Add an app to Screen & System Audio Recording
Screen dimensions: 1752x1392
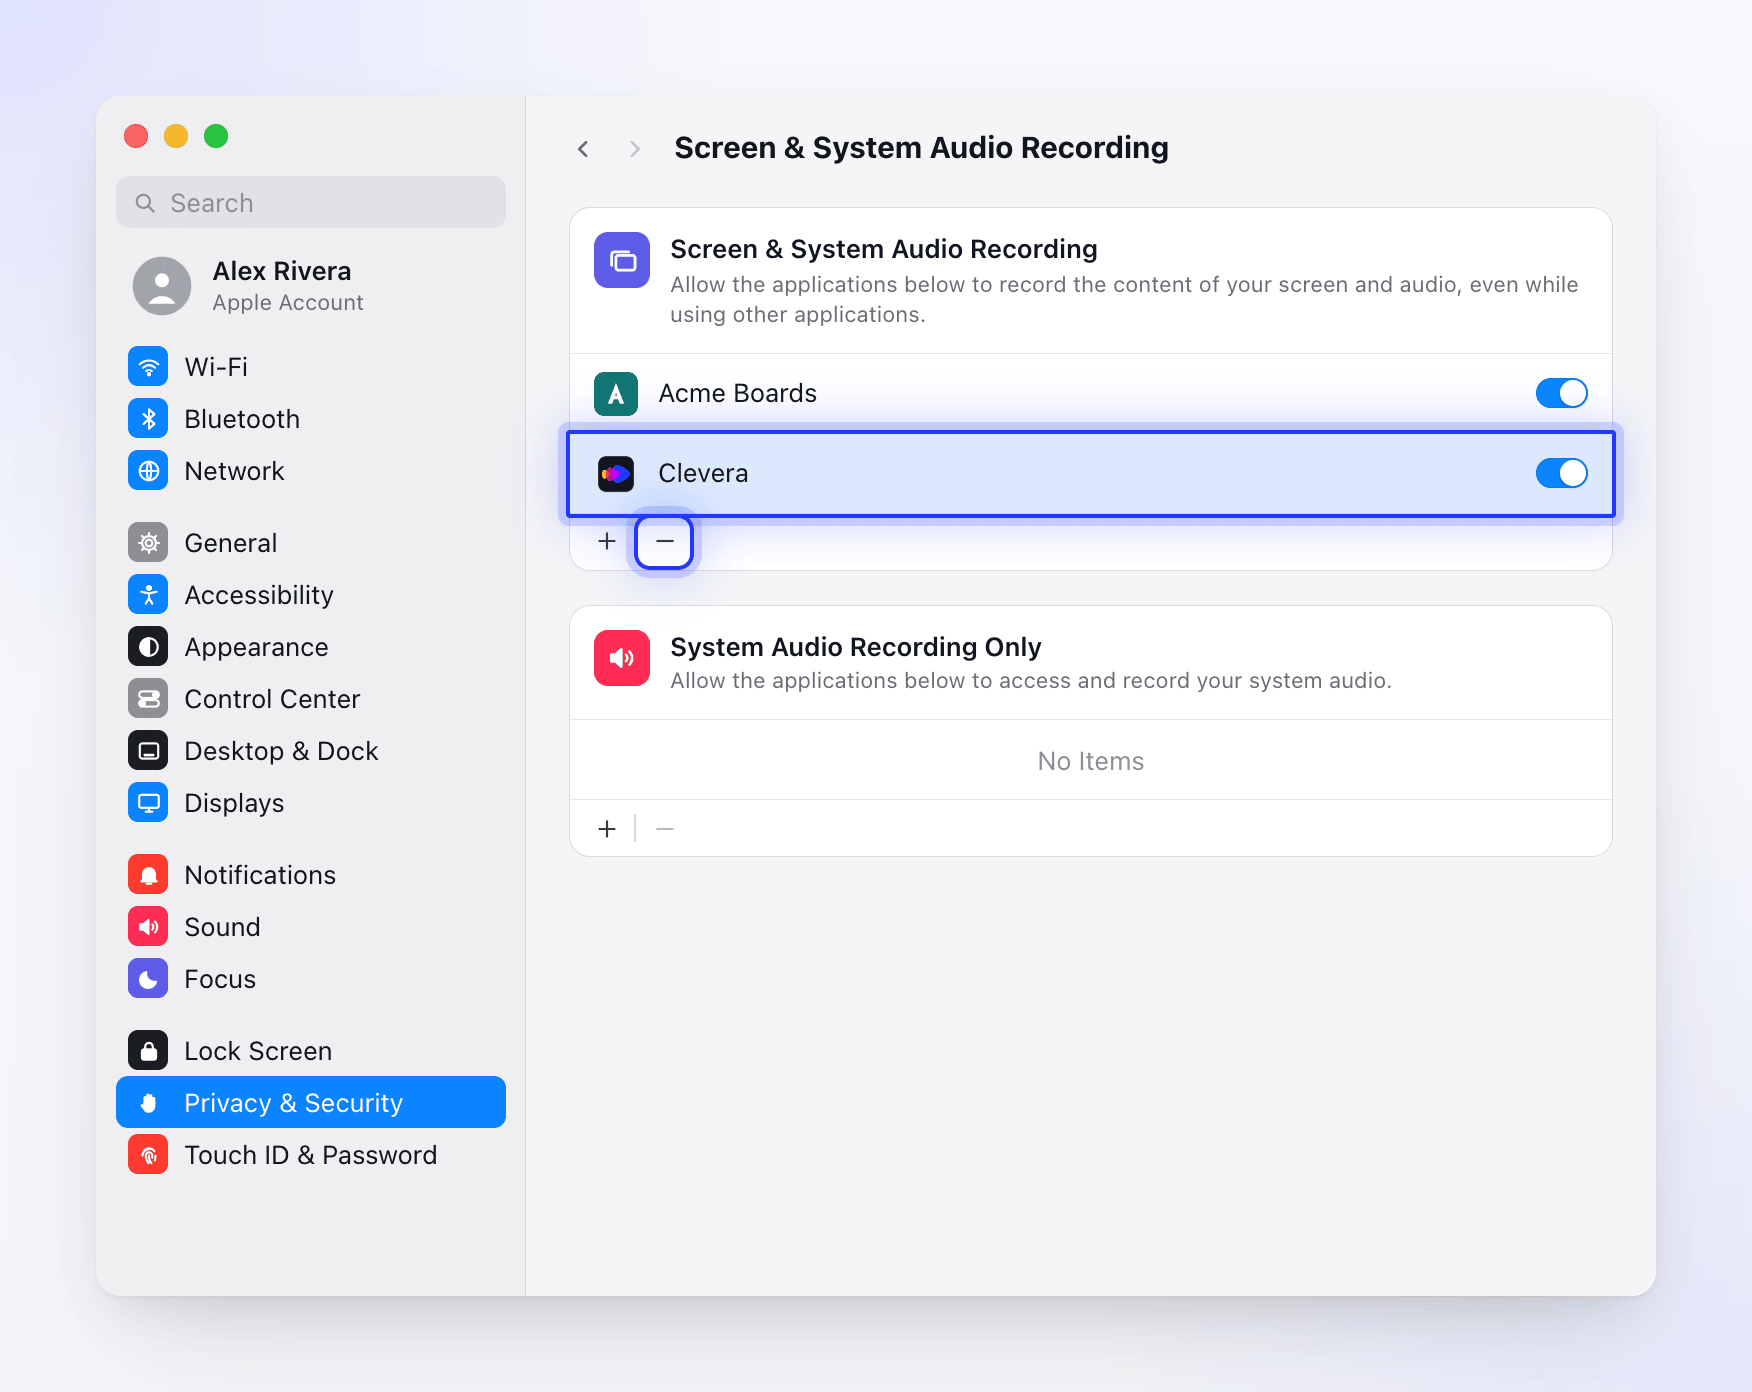(x=606, y=541)
